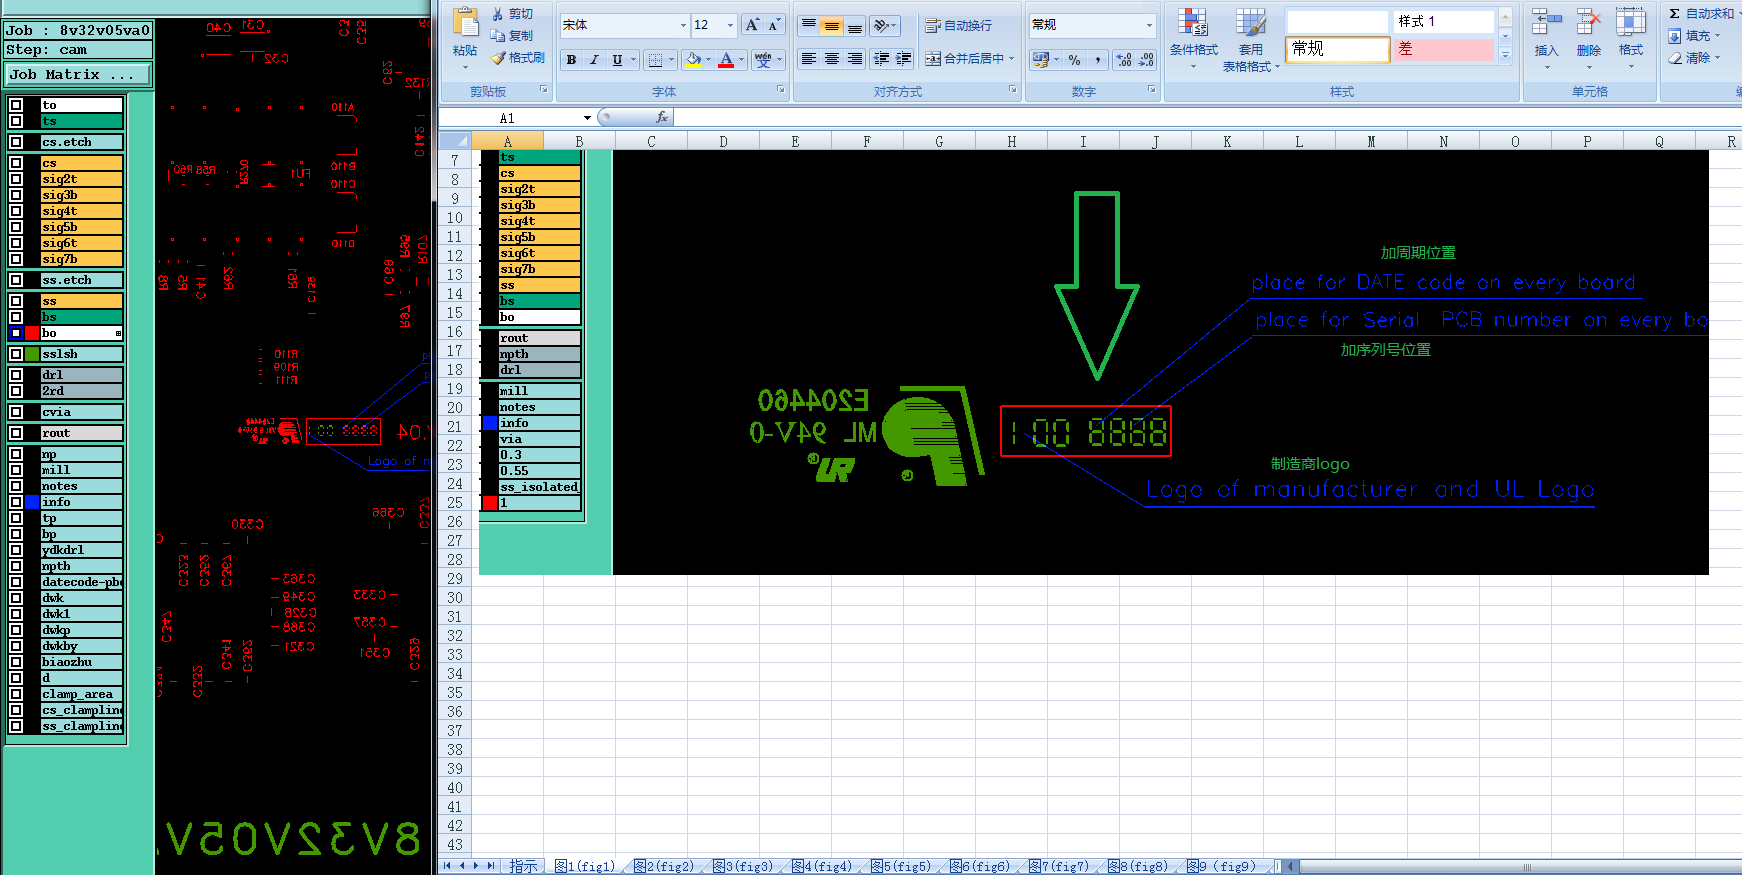The image size is (1742, 875).
Task: Click the insert function fx icon
Action: tap(661, 118)
